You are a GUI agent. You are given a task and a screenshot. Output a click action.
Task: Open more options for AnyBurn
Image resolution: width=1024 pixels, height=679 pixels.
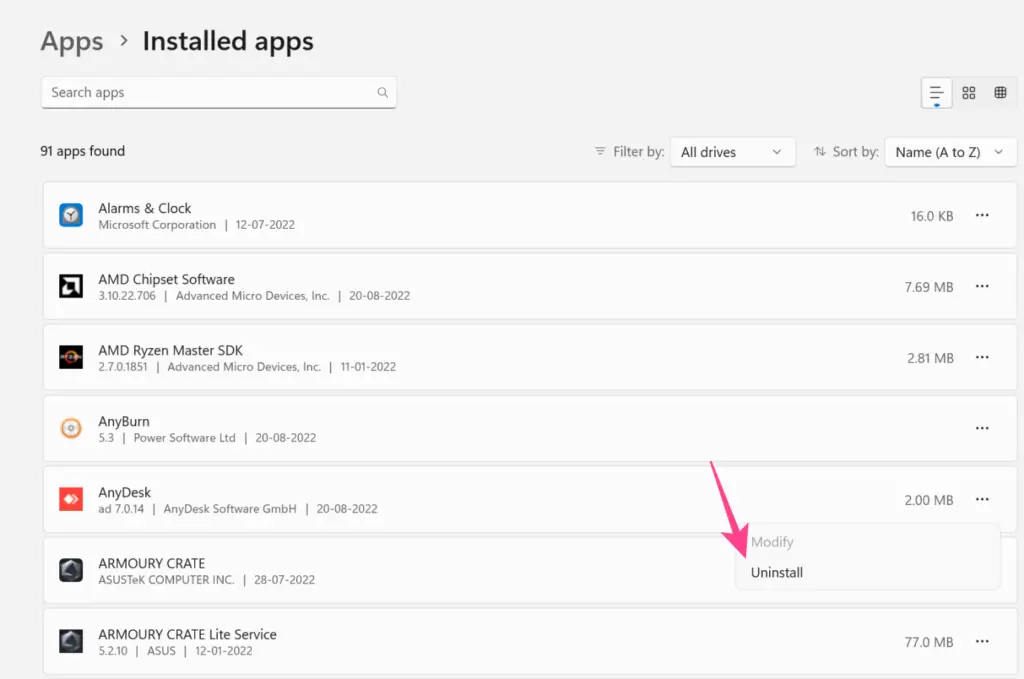click(x=982, y=428)
